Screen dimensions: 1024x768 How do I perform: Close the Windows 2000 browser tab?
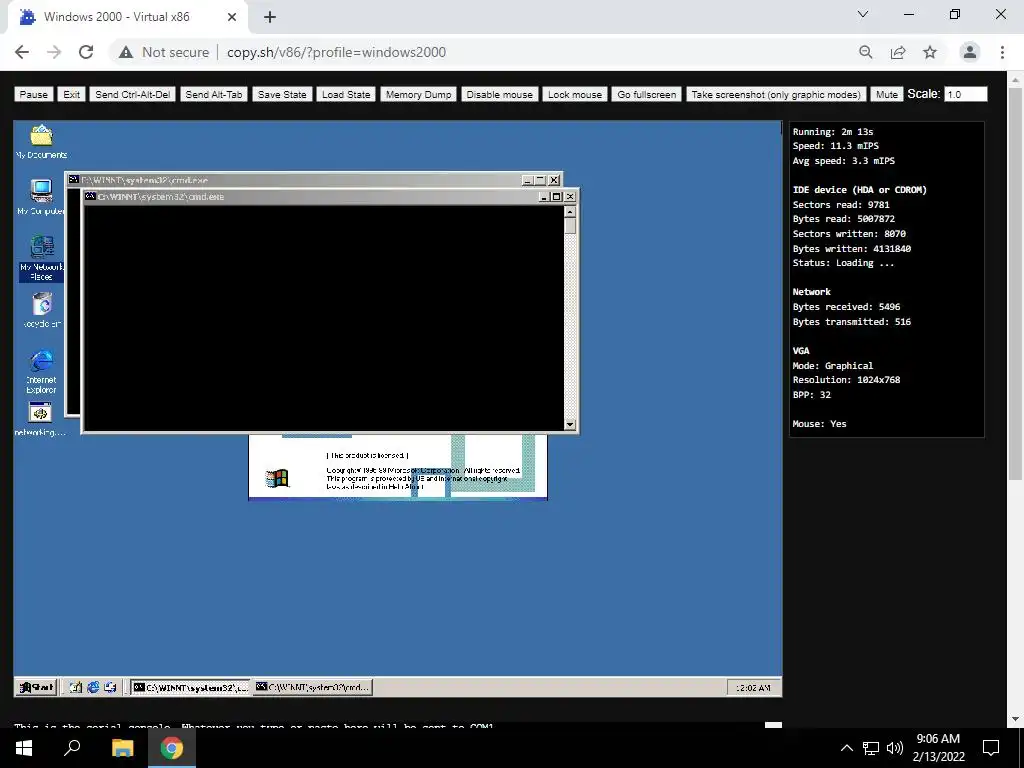232,17
